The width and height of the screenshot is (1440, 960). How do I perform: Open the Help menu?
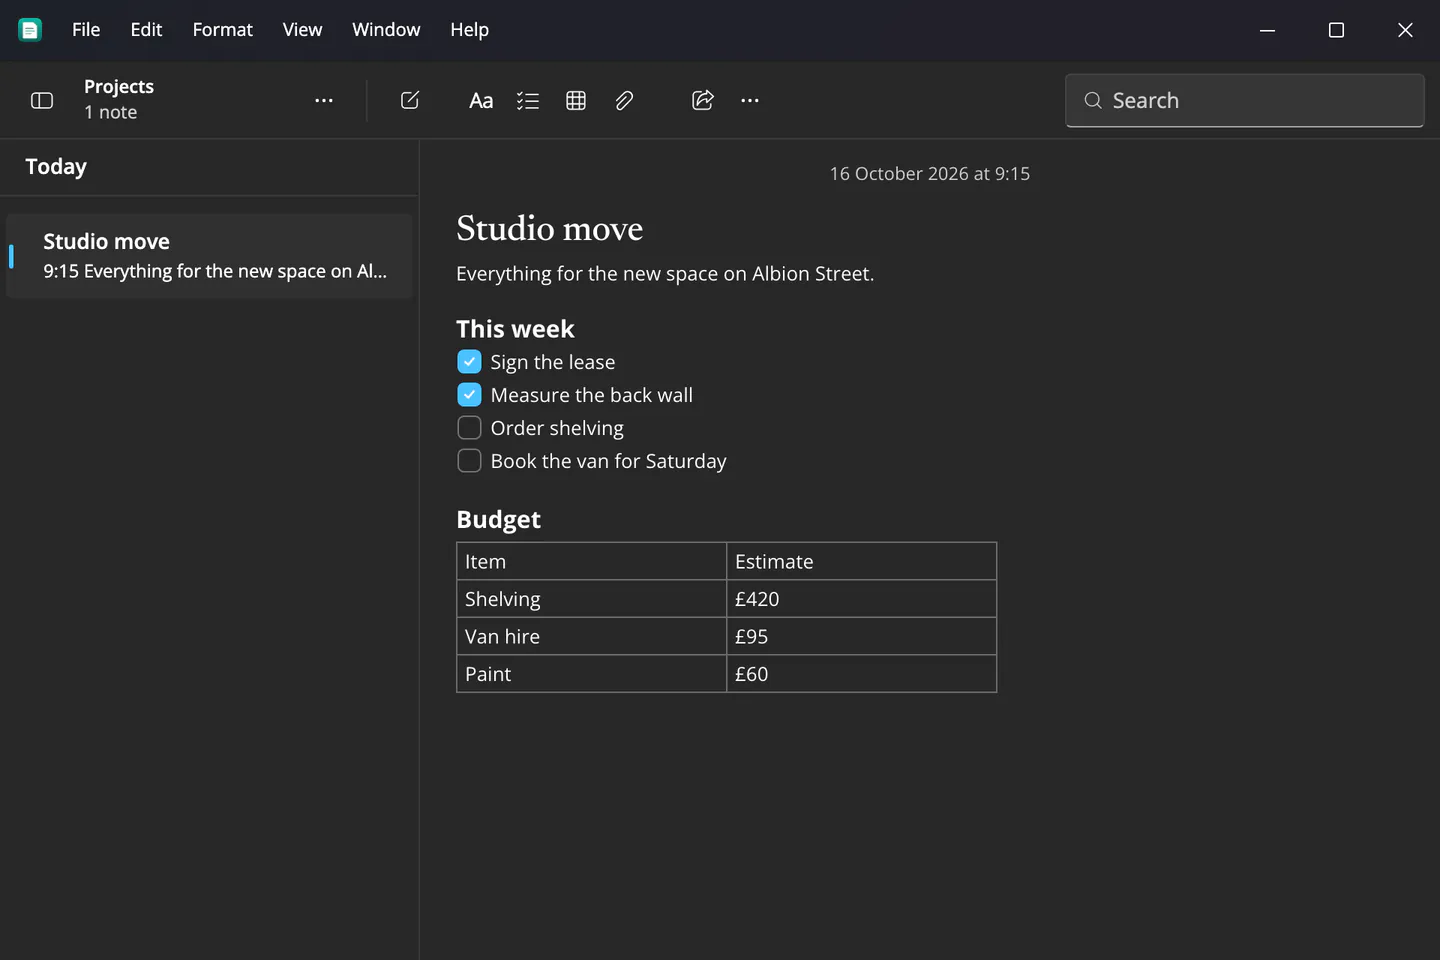coord(469,30)
